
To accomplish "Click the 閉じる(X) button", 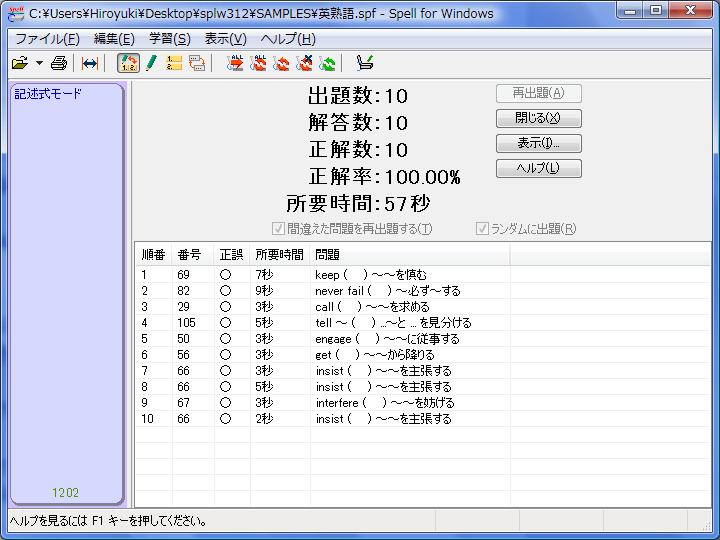I will point(539,118).
